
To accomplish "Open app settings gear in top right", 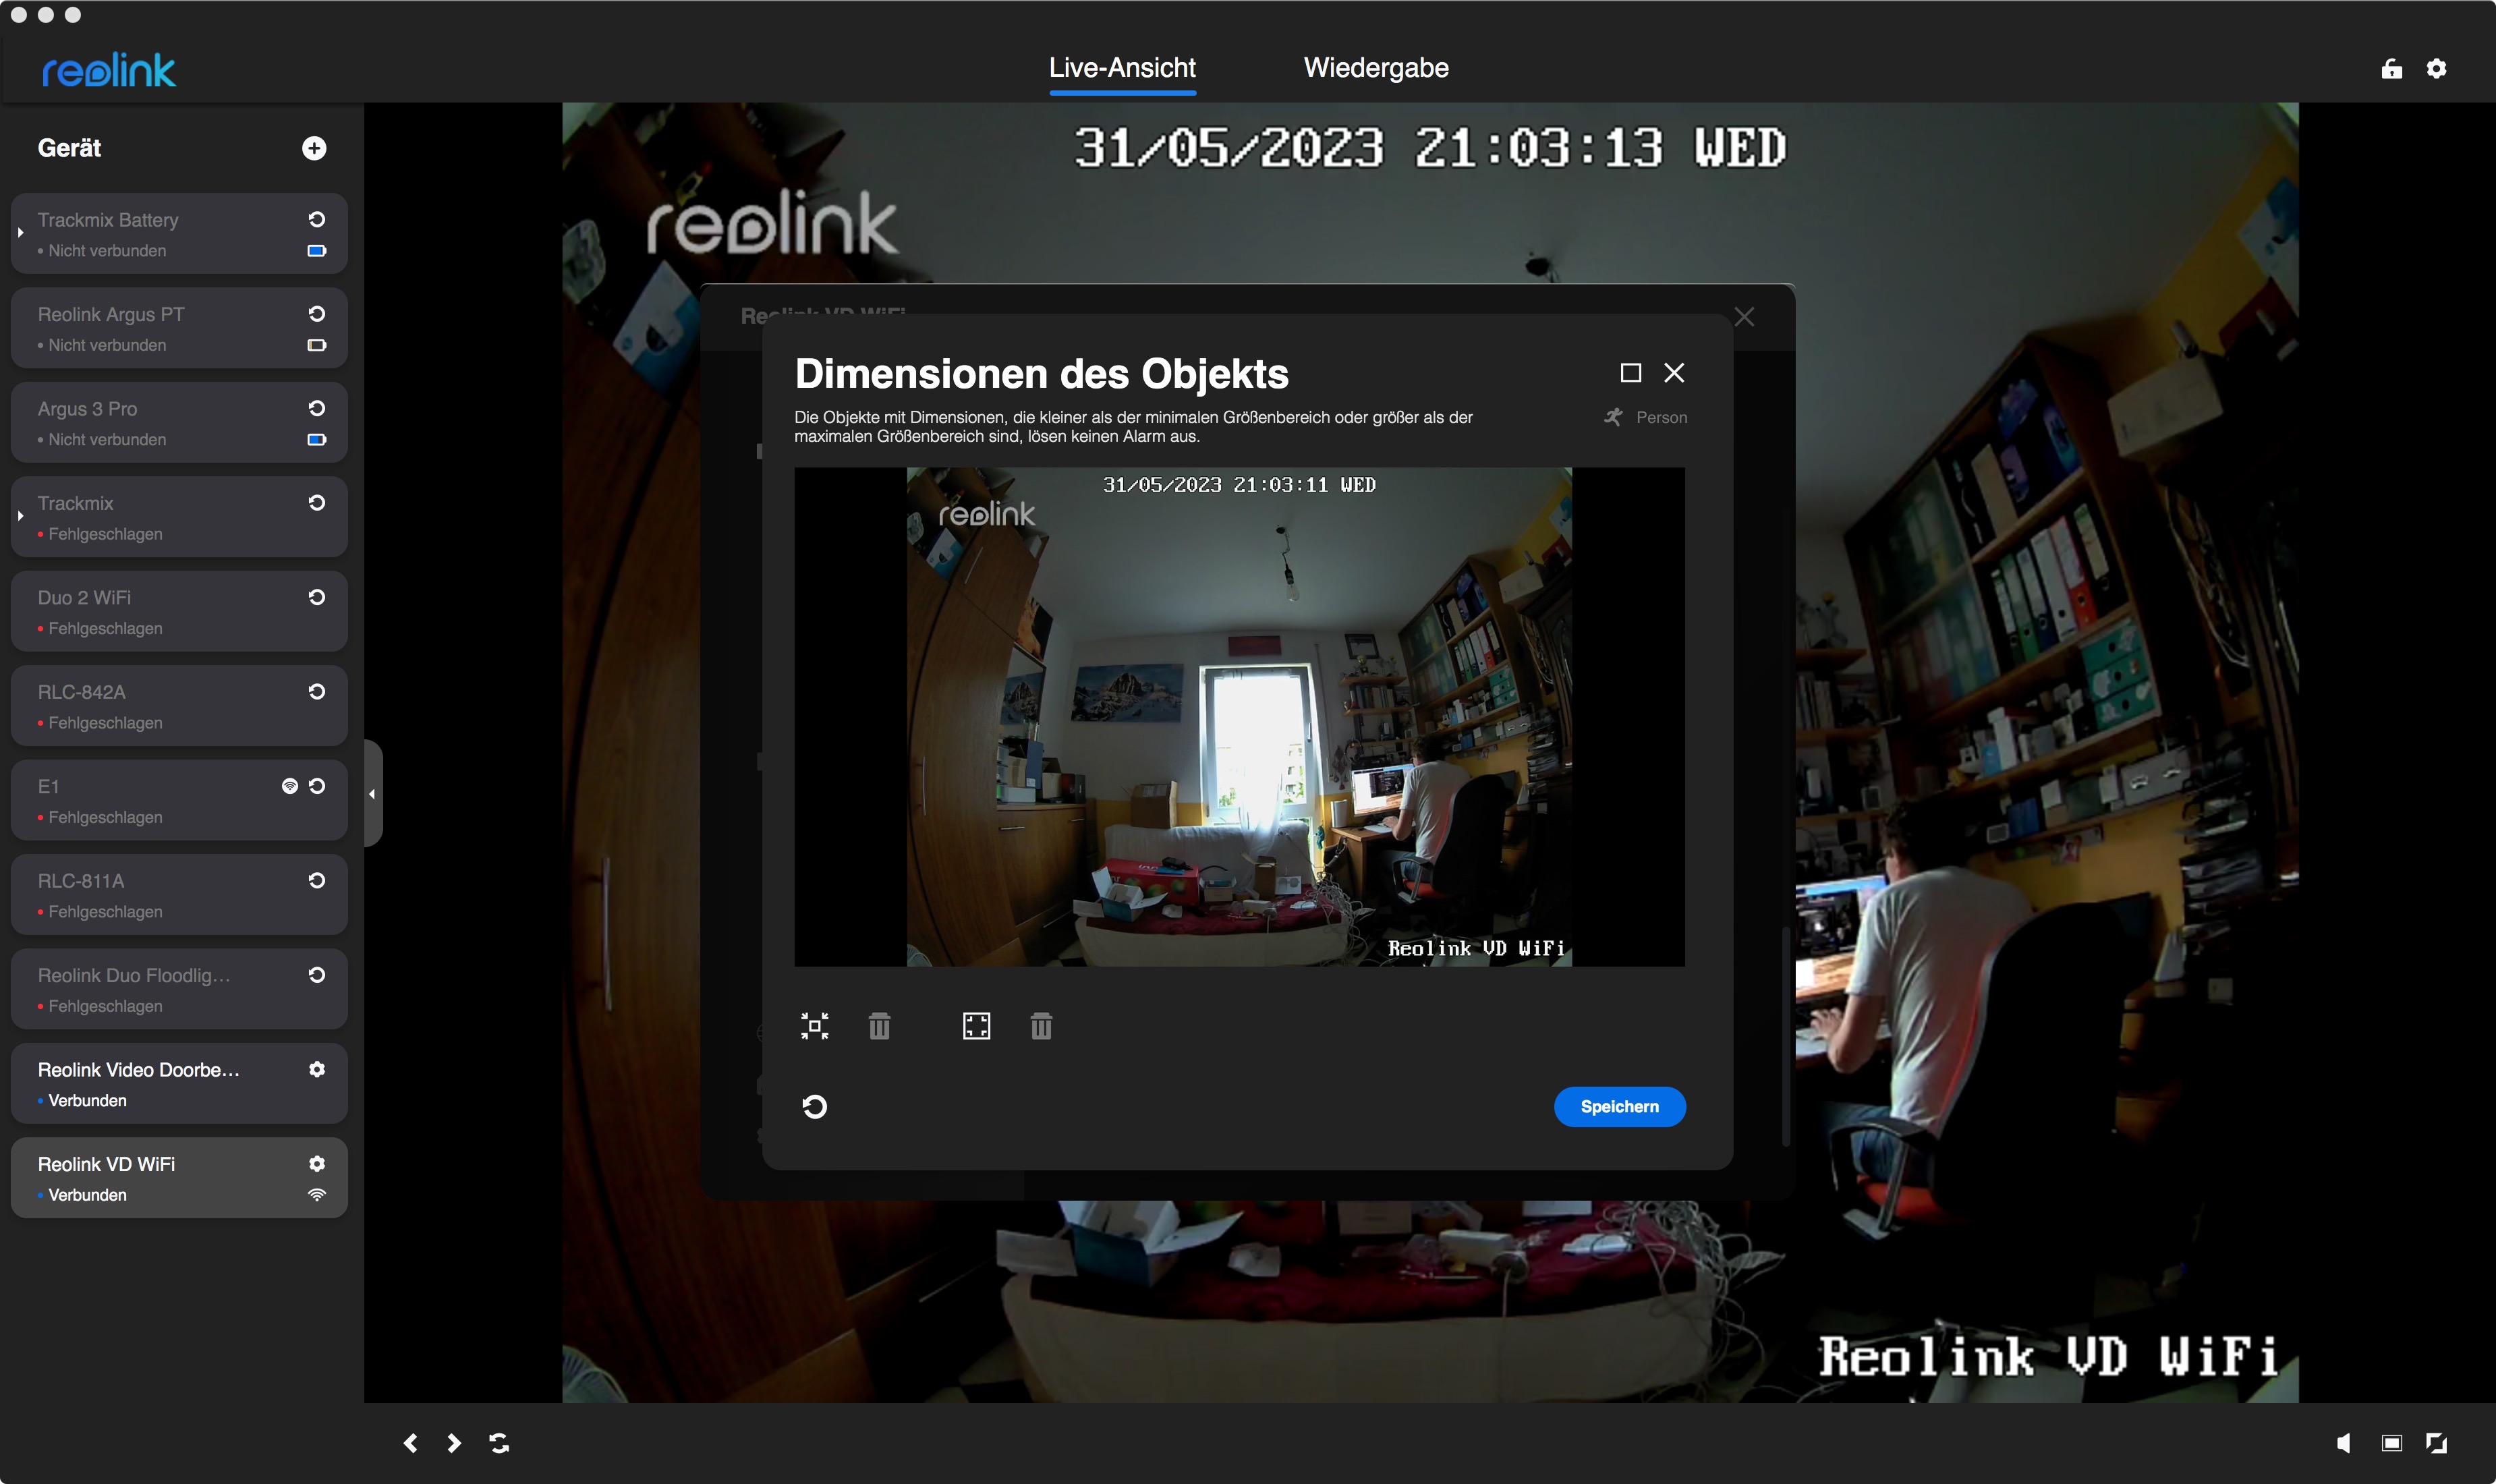I will pos(2436,68).
